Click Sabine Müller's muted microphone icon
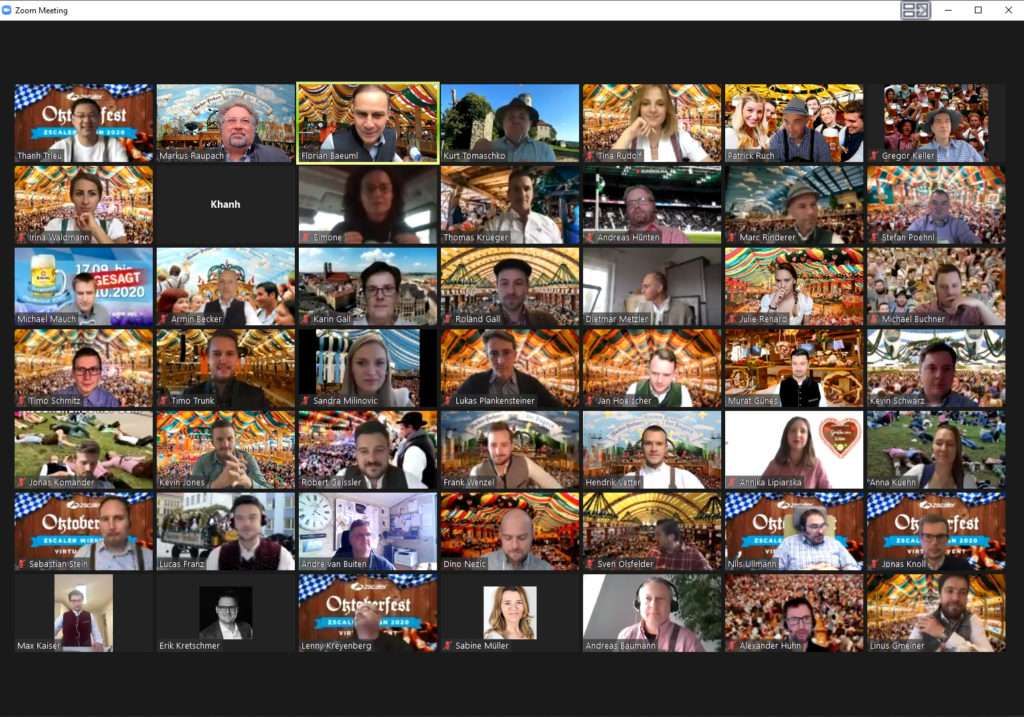The image size is (1024, 717). 448,646
